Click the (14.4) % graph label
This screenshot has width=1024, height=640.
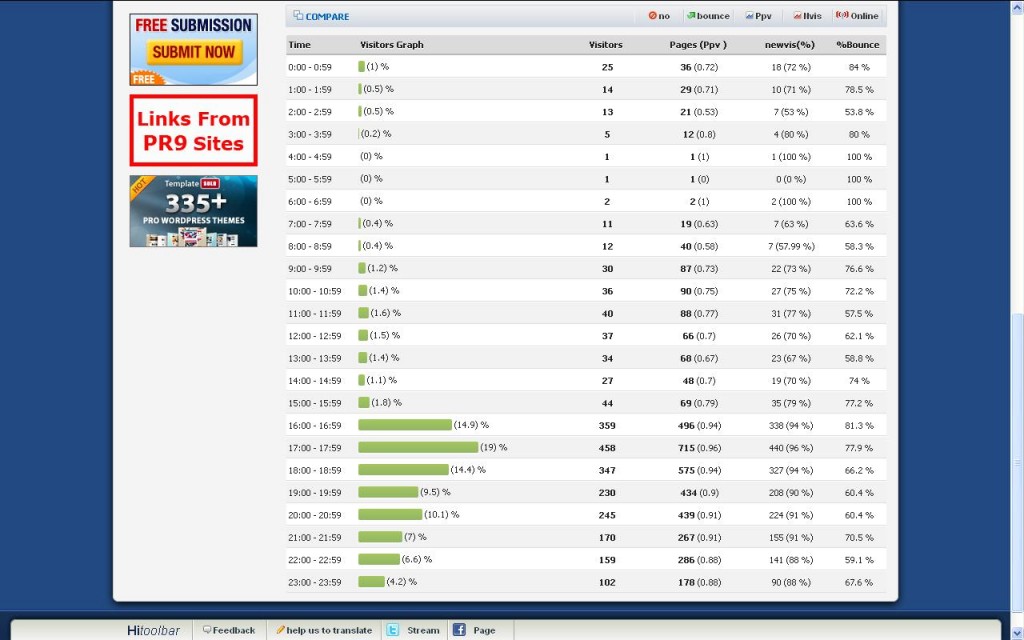tap(468, 470)
